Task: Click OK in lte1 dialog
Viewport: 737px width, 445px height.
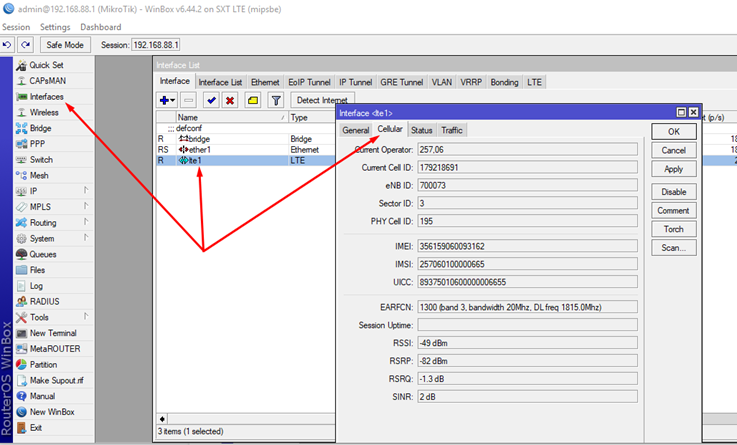Action: coord(674,132)
